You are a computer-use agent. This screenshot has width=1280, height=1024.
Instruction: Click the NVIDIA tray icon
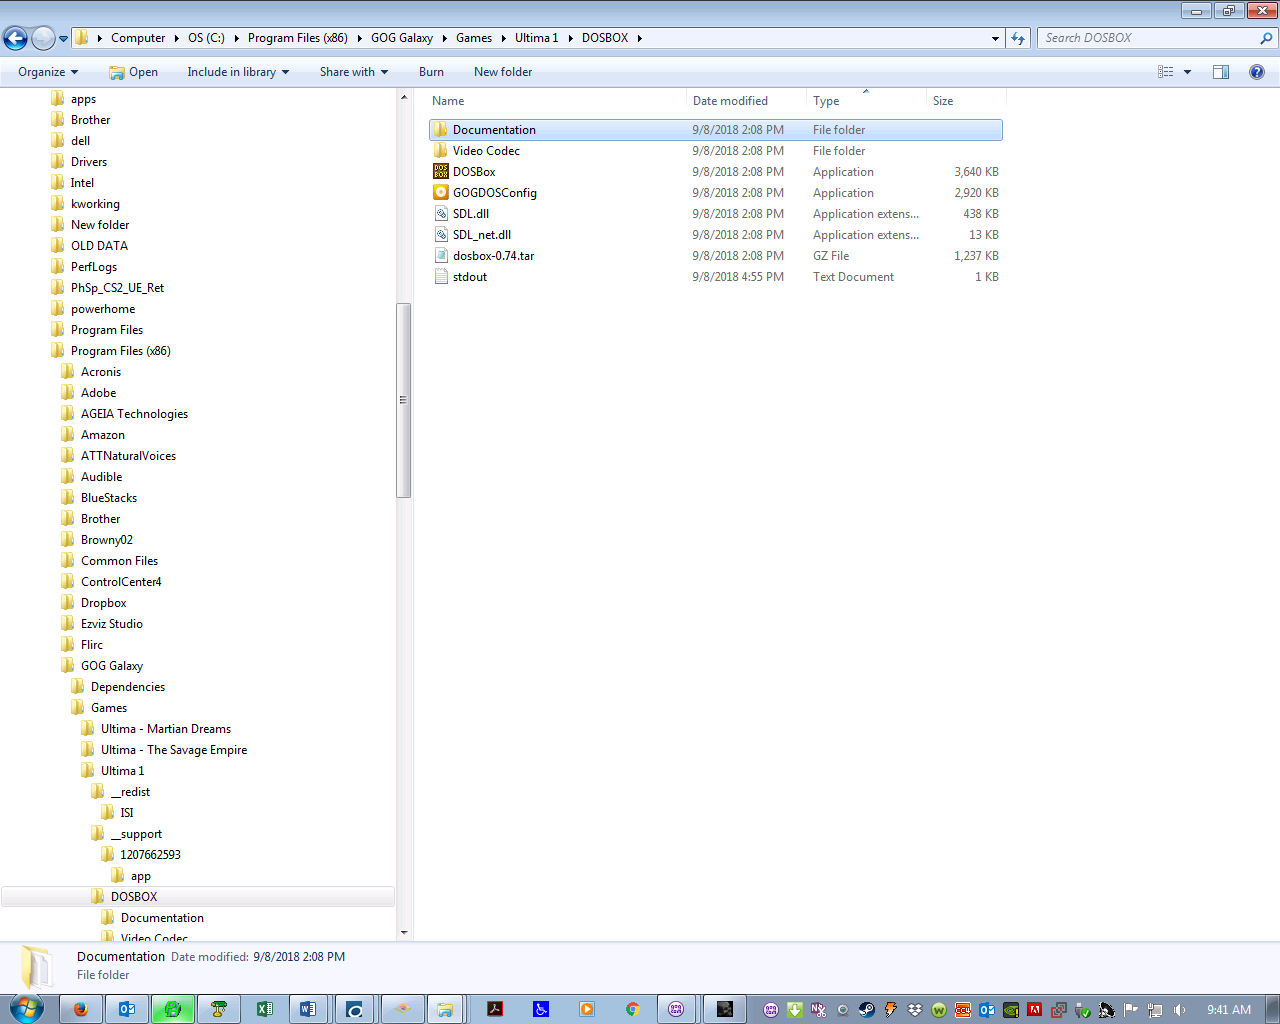pos(1011,1010)
